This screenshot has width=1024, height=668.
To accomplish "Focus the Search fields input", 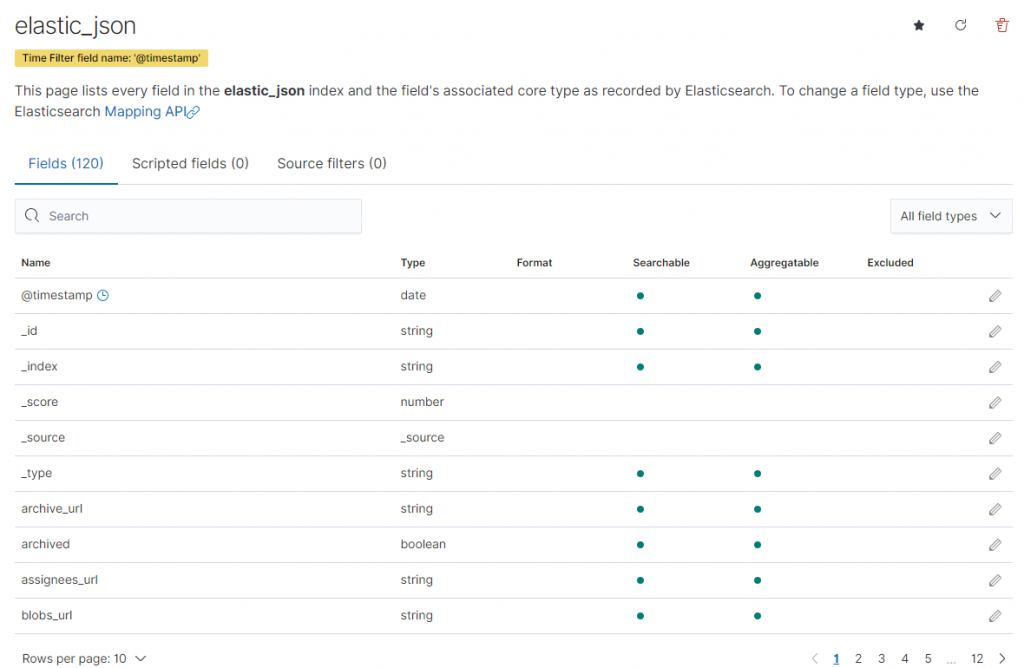I will (x=188, y=216).
